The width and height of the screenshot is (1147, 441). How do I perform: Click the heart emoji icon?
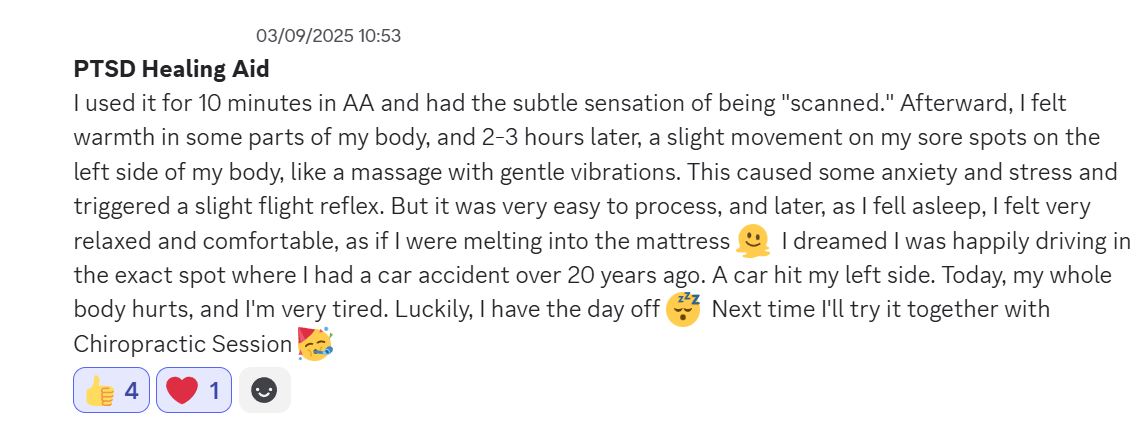pos(182,390)
